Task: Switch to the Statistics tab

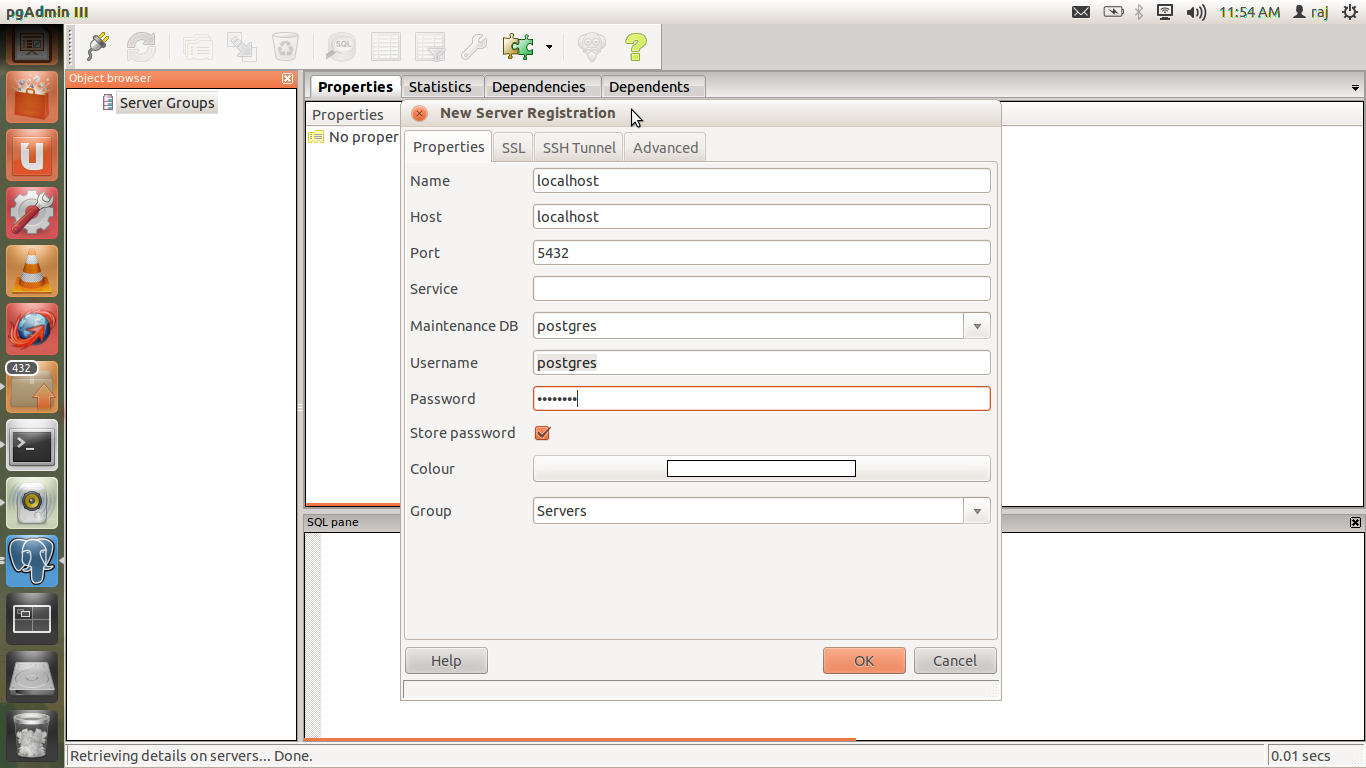Action: (440, 87)
